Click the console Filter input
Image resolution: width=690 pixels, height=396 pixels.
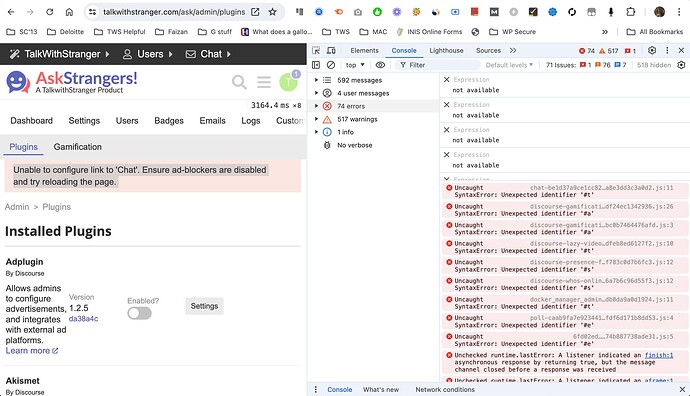pyautogui.click(x=438, y=65)
